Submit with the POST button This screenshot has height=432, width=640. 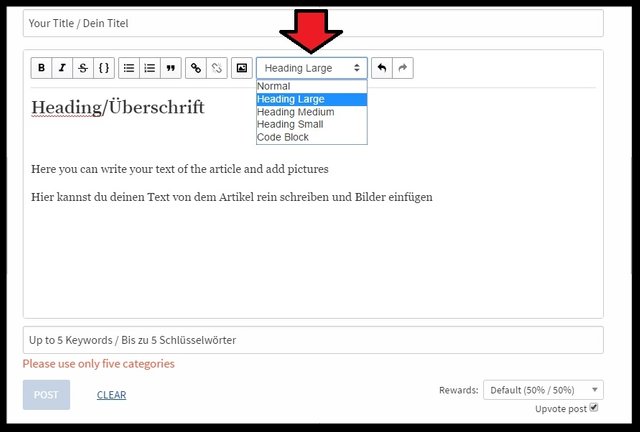(x=46, y=395)
